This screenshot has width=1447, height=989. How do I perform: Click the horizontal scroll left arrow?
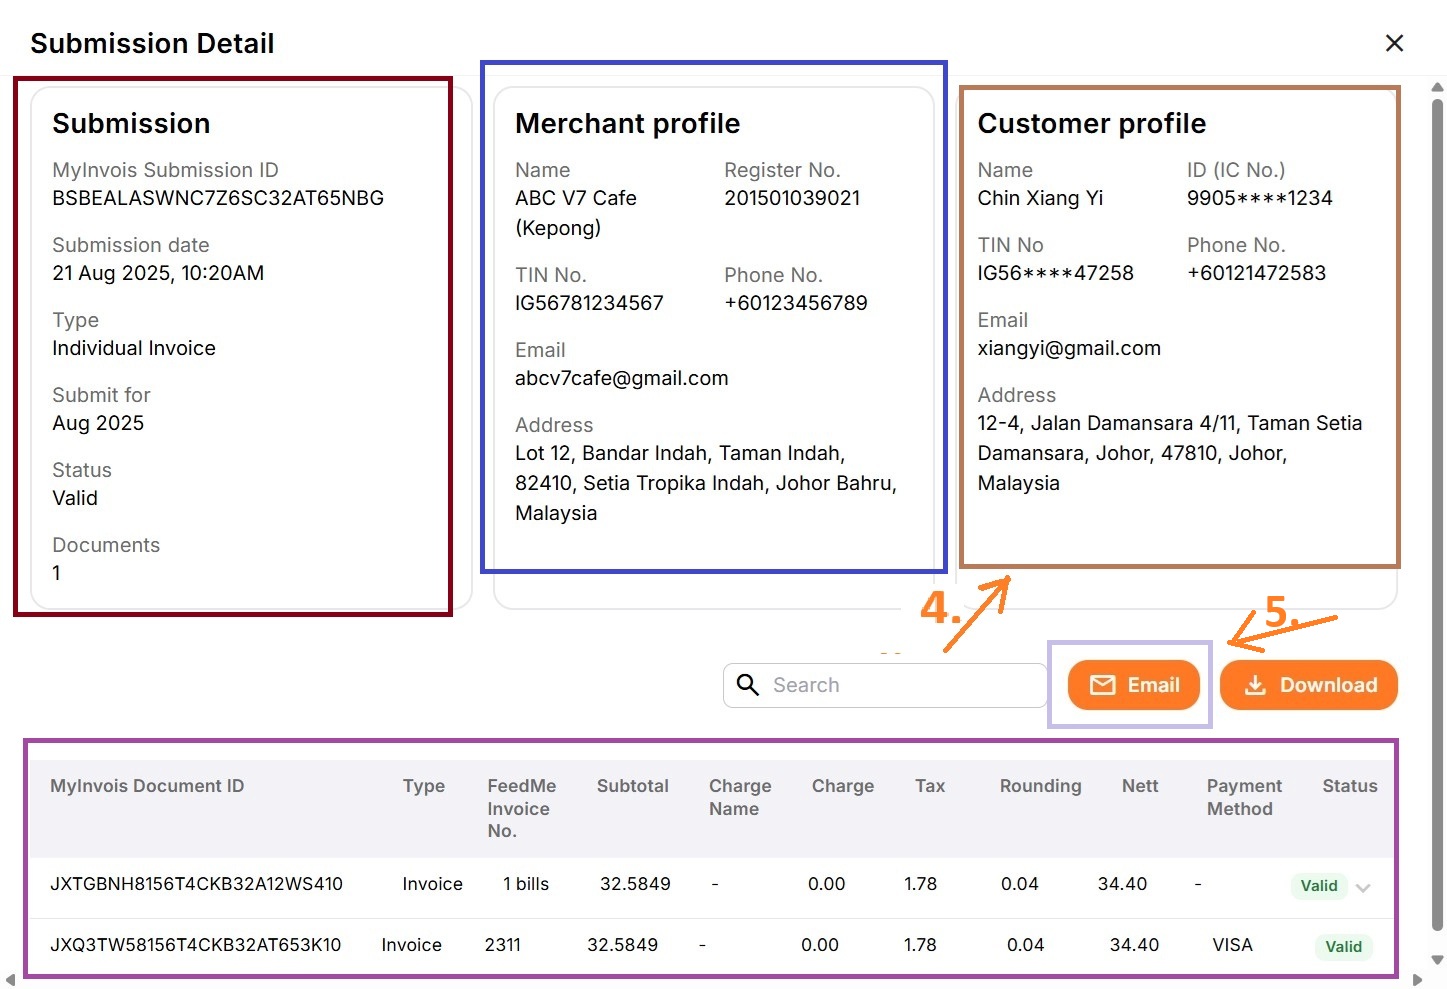(x=11, y=980)
